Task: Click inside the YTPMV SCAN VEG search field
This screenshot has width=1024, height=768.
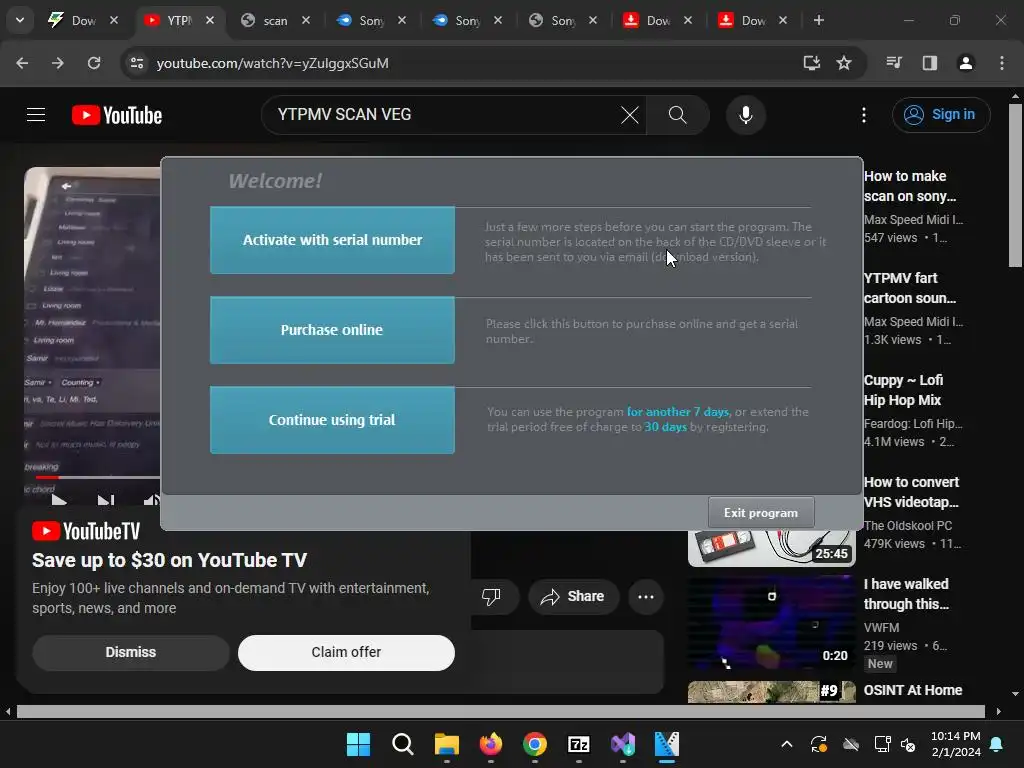Action: click(444, 115)
